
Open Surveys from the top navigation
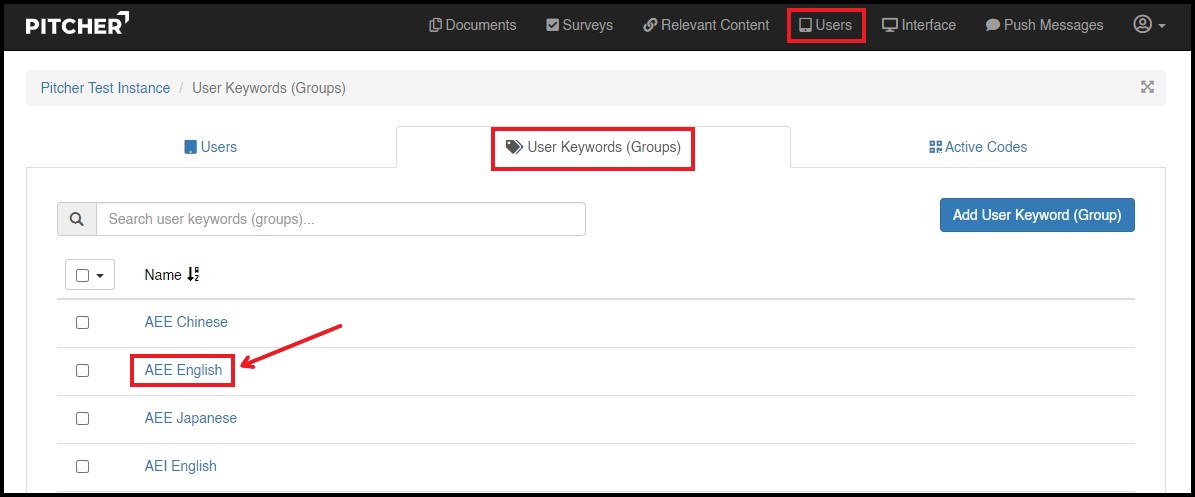tap(579, 25)
